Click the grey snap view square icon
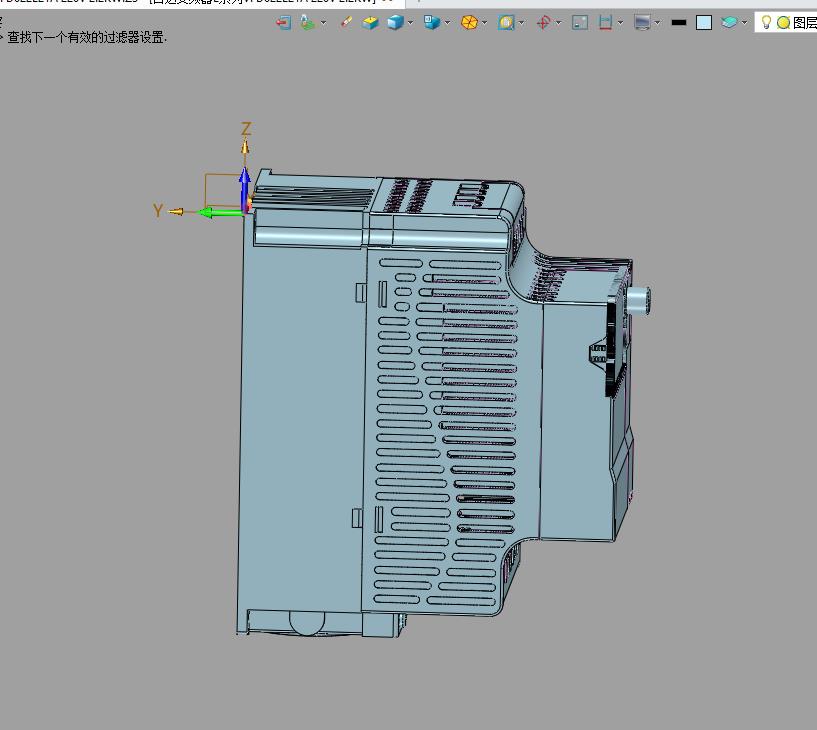Viewport: 817px width, 730px height. 580,22
